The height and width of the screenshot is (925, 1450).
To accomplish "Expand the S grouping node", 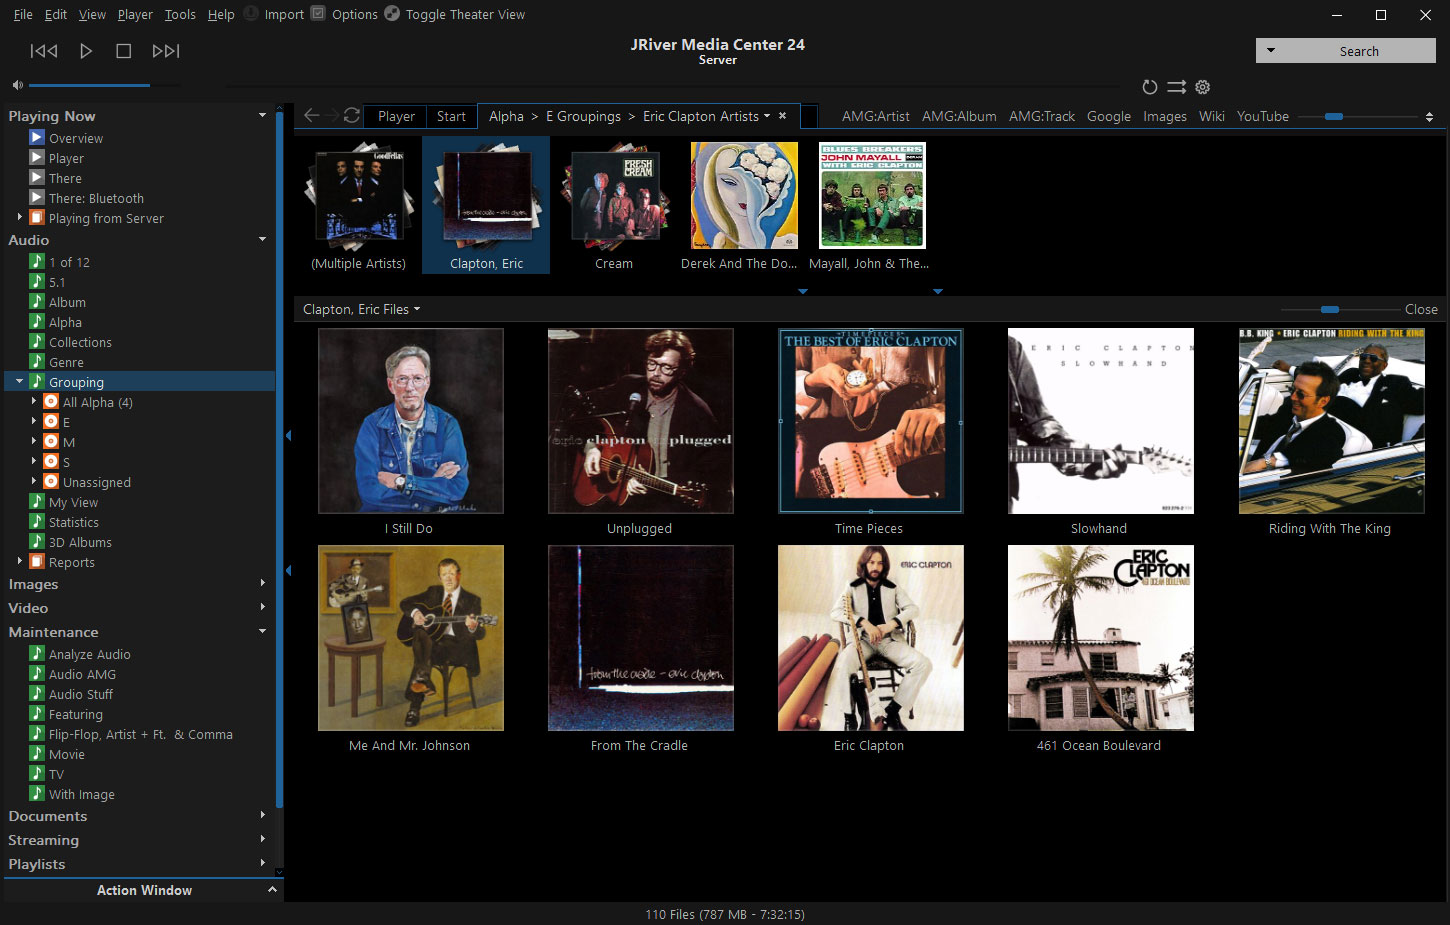I will pos(33,461).
